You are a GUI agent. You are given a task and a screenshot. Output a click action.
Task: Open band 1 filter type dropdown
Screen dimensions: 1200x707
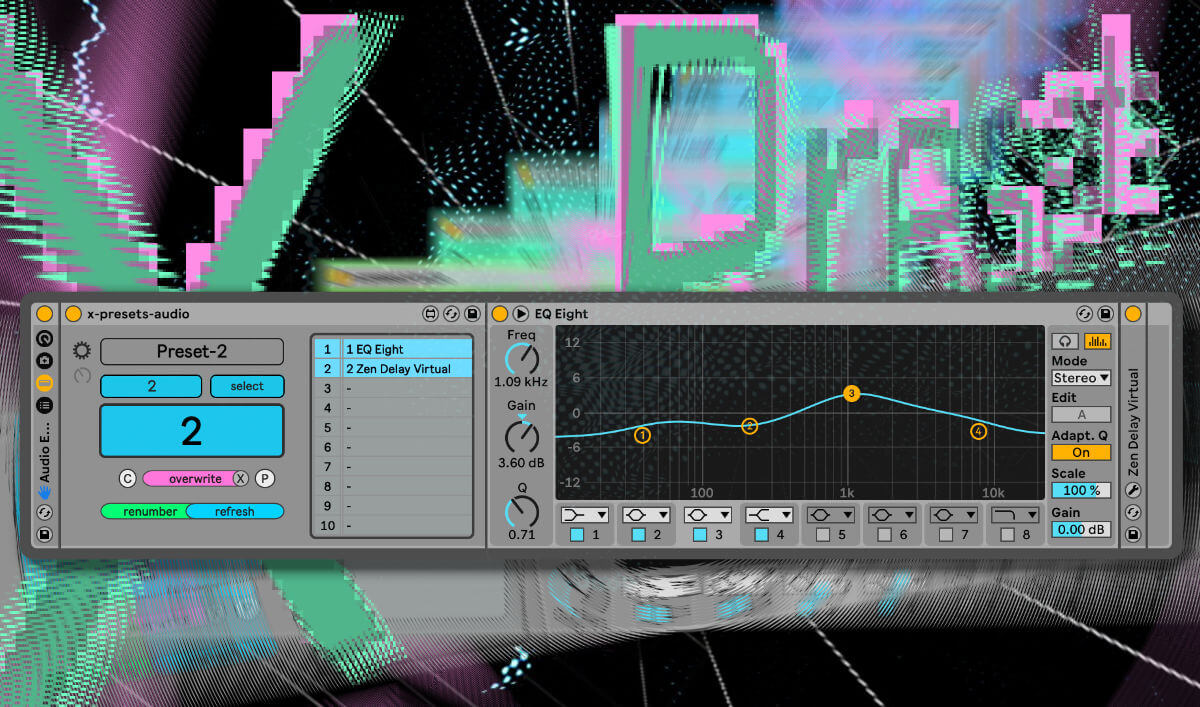pos(585,514)
